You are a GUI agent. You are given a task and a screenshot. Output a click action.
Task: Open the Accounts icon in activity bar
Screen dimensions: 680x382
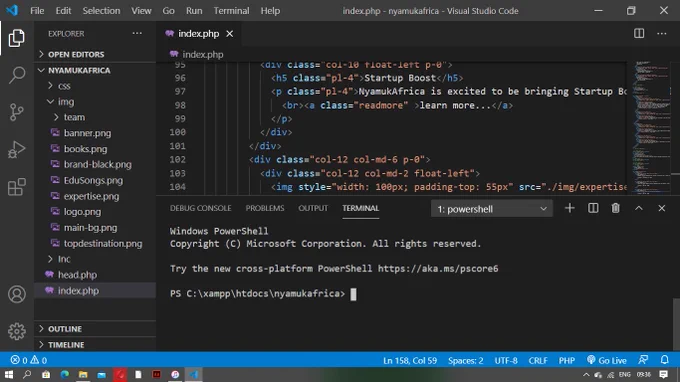point(16,294)
